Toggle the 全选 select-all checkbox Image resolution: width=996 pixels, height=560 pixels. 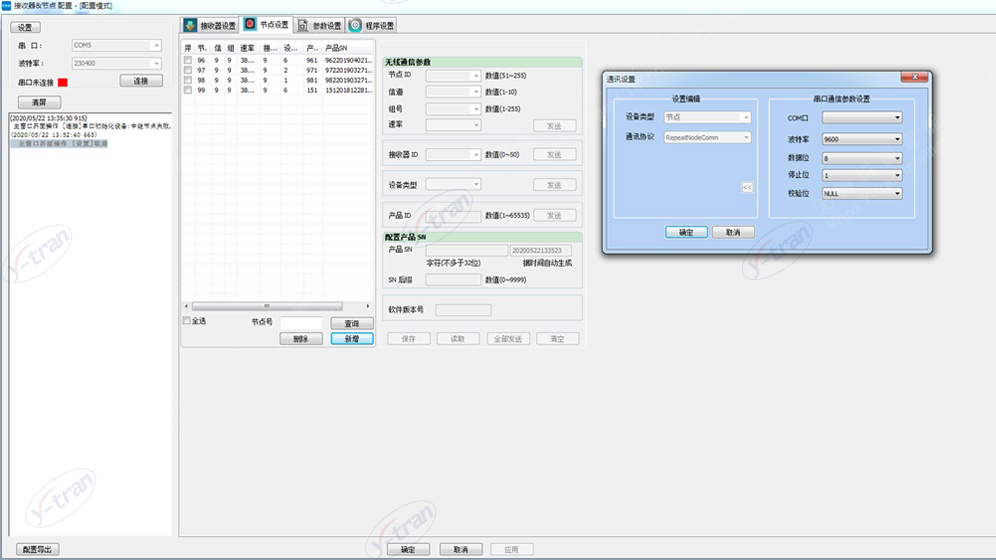[x=187, y=321]
